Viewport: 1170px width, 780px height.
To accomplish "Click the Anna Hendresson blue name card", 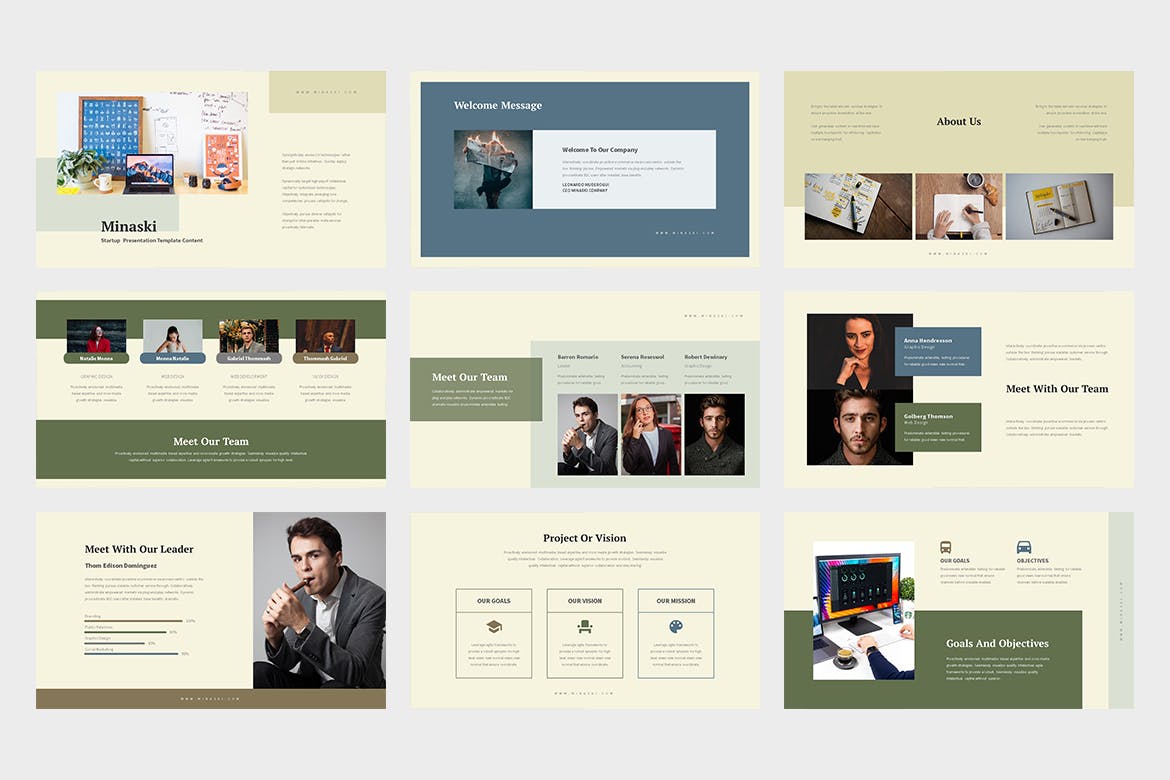I will pos(938,351).
